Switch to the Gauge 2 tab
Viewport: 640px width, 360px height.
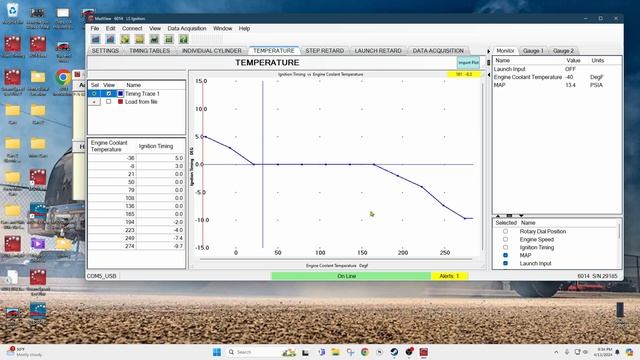tap(563, 51)
